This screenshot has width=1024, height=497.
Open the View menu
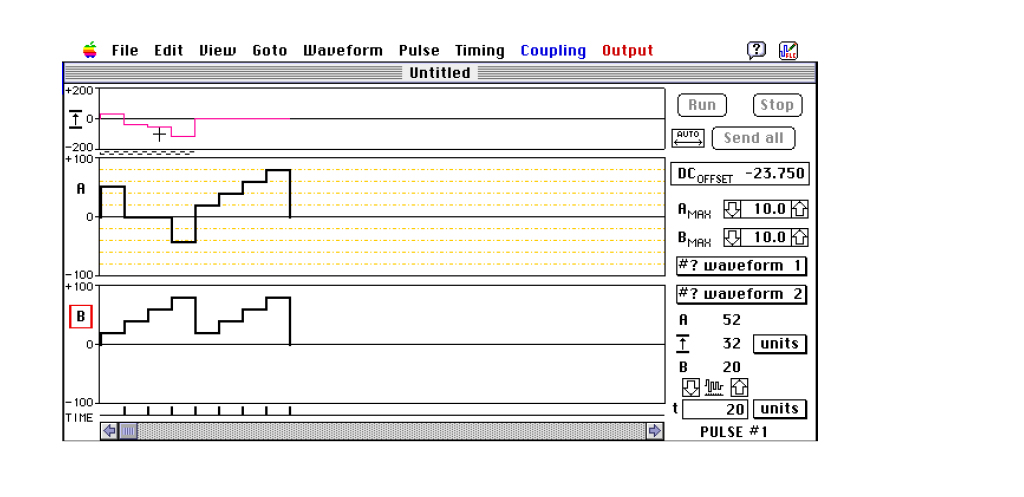pyautogui.click(x=217, y=50)
